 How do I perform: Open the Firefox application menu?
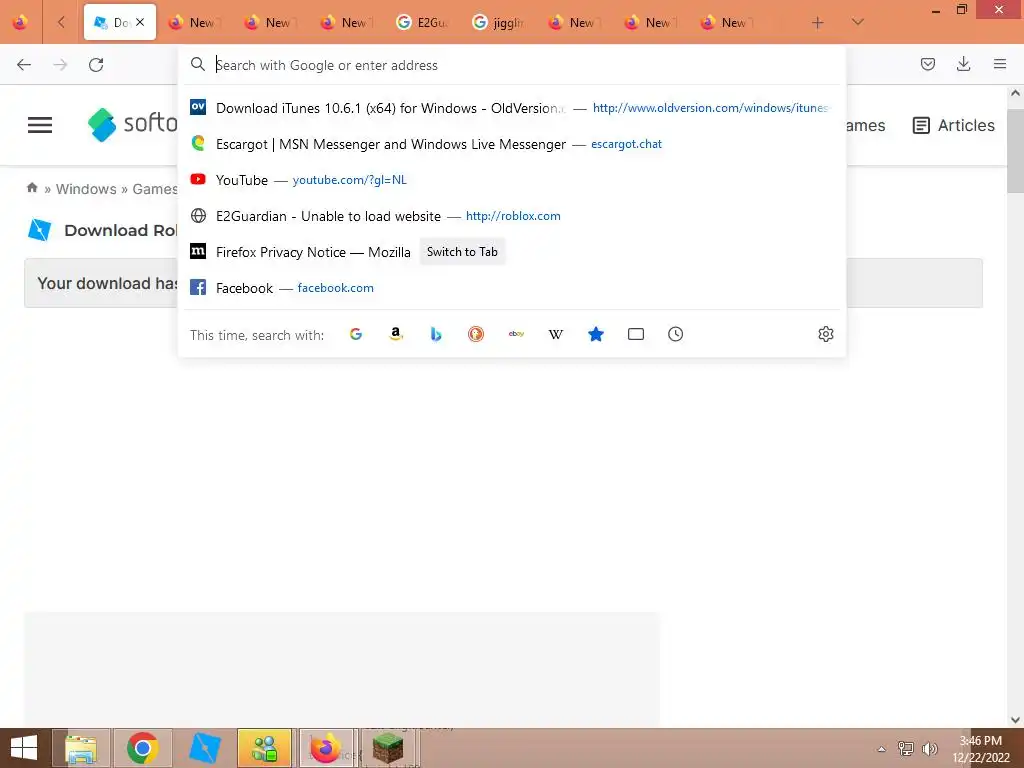1000,64
